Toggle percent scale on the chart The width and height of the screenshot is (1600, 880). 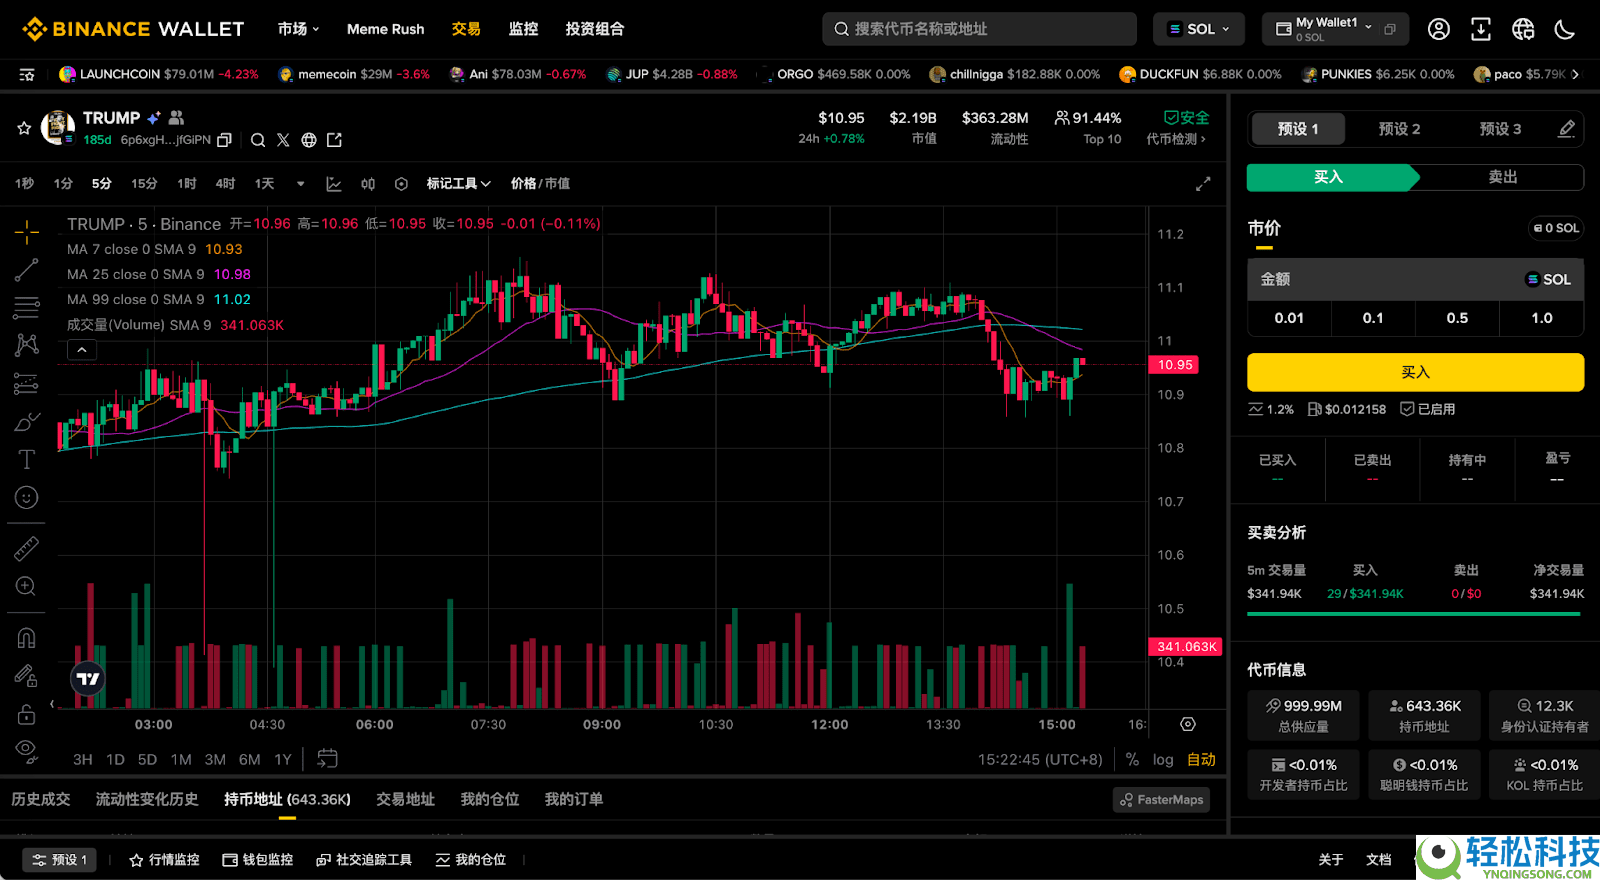click(x=1132, y=760)
